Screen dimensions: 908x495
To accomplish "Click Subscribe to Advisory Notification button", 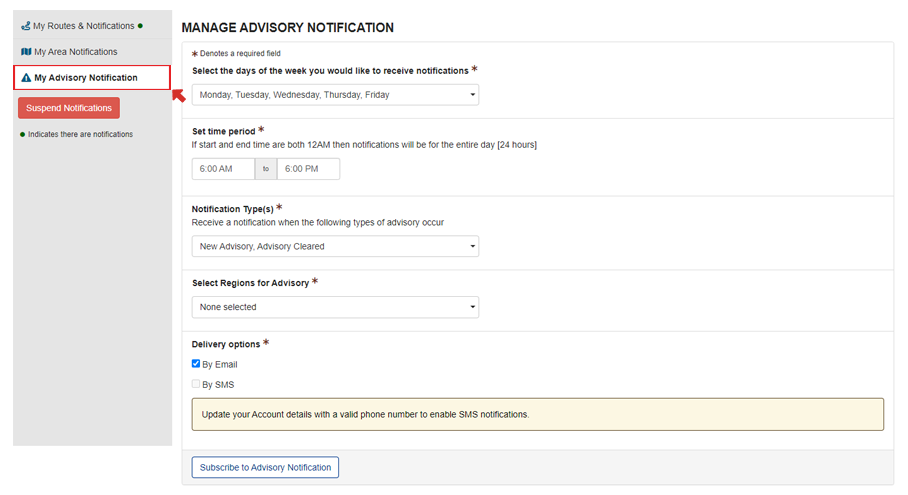I will pyautogui.click(x=265, y=467).
